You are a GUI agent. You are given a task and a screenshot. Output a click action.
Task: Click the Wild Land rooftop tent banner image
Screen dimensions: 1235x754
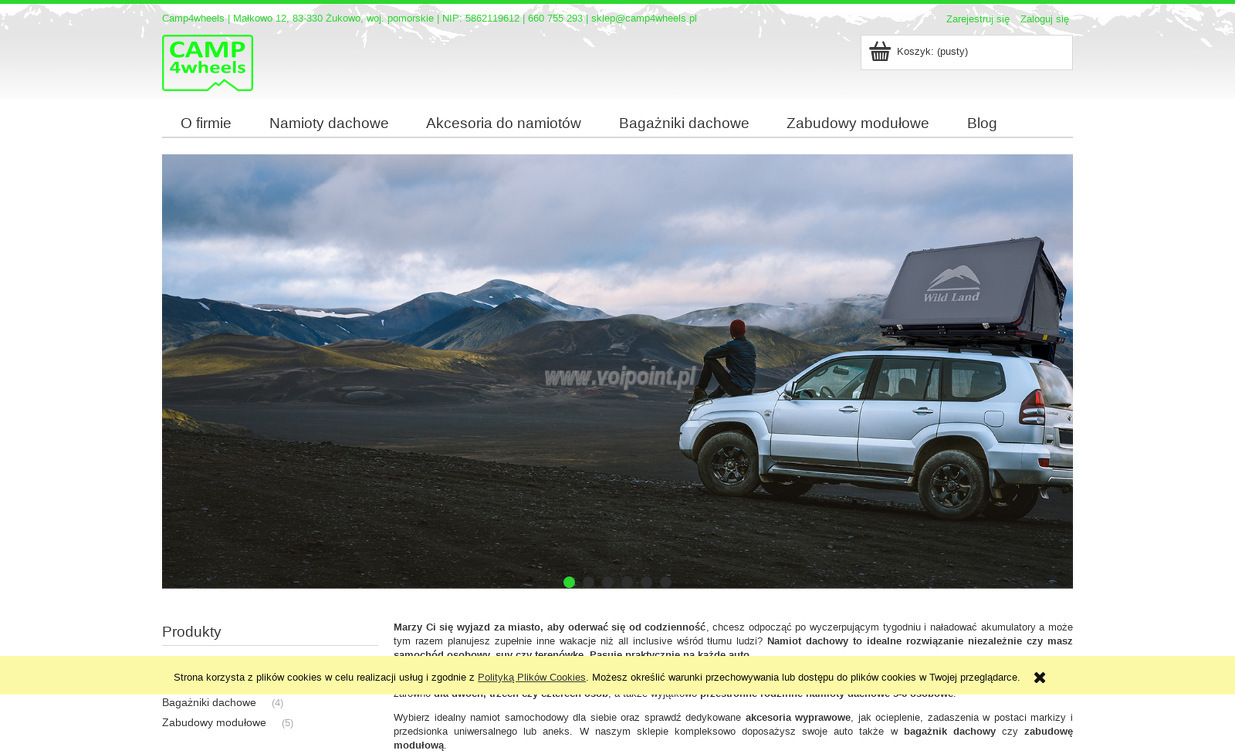(x=617, y=371)
